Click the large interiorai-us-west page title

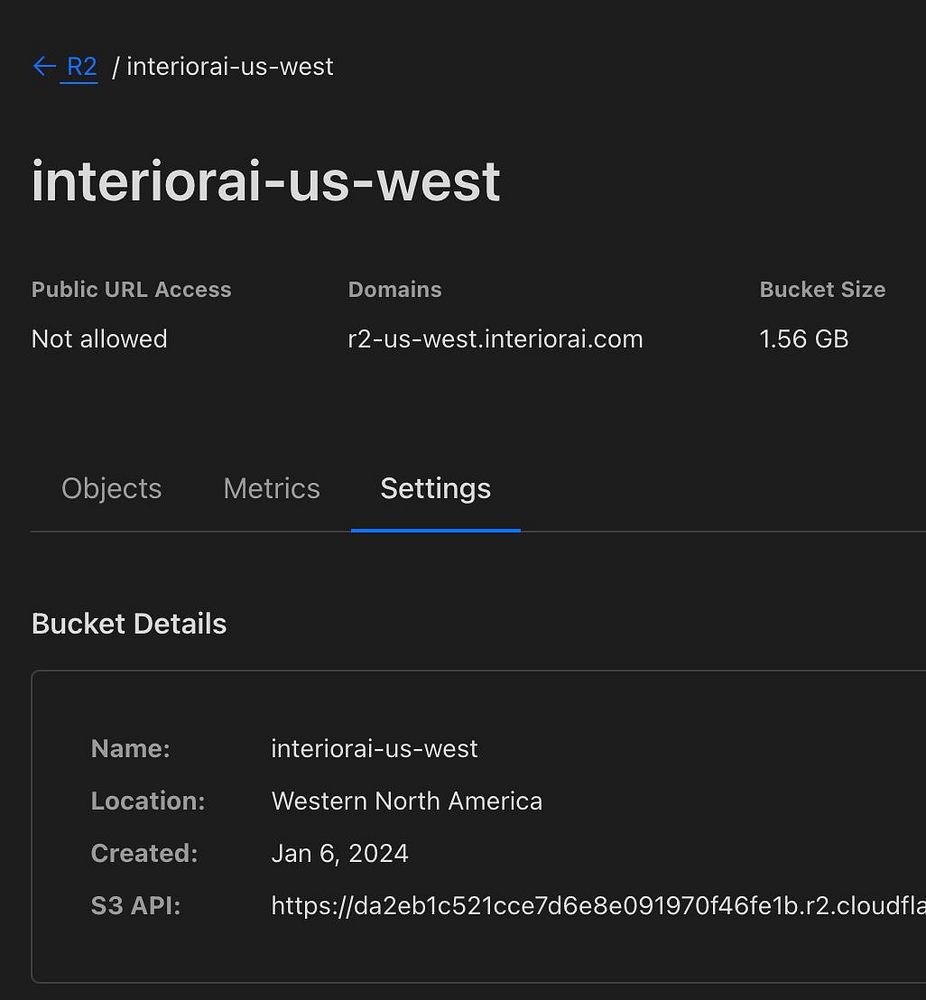point(266,181)
